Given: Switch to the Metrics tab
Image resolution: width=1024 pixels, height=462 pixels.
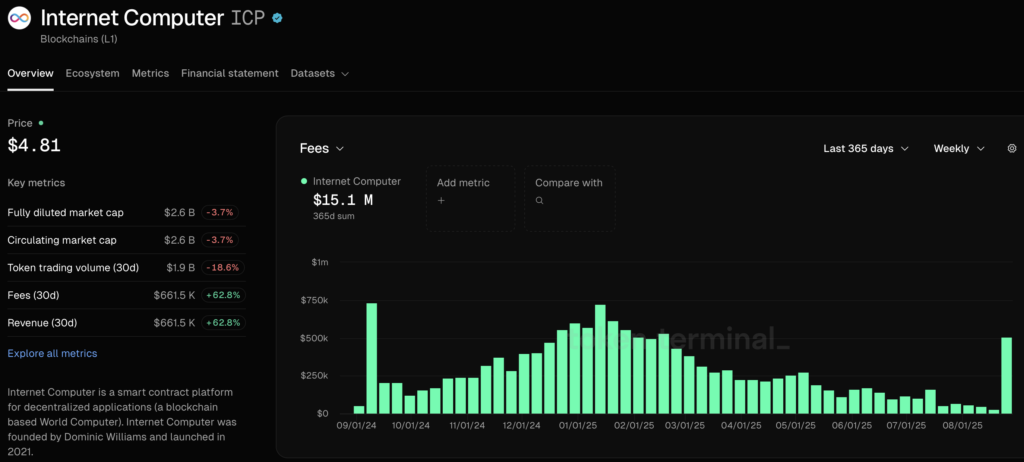Looking at the screenshot, I should tap(150, 73).
